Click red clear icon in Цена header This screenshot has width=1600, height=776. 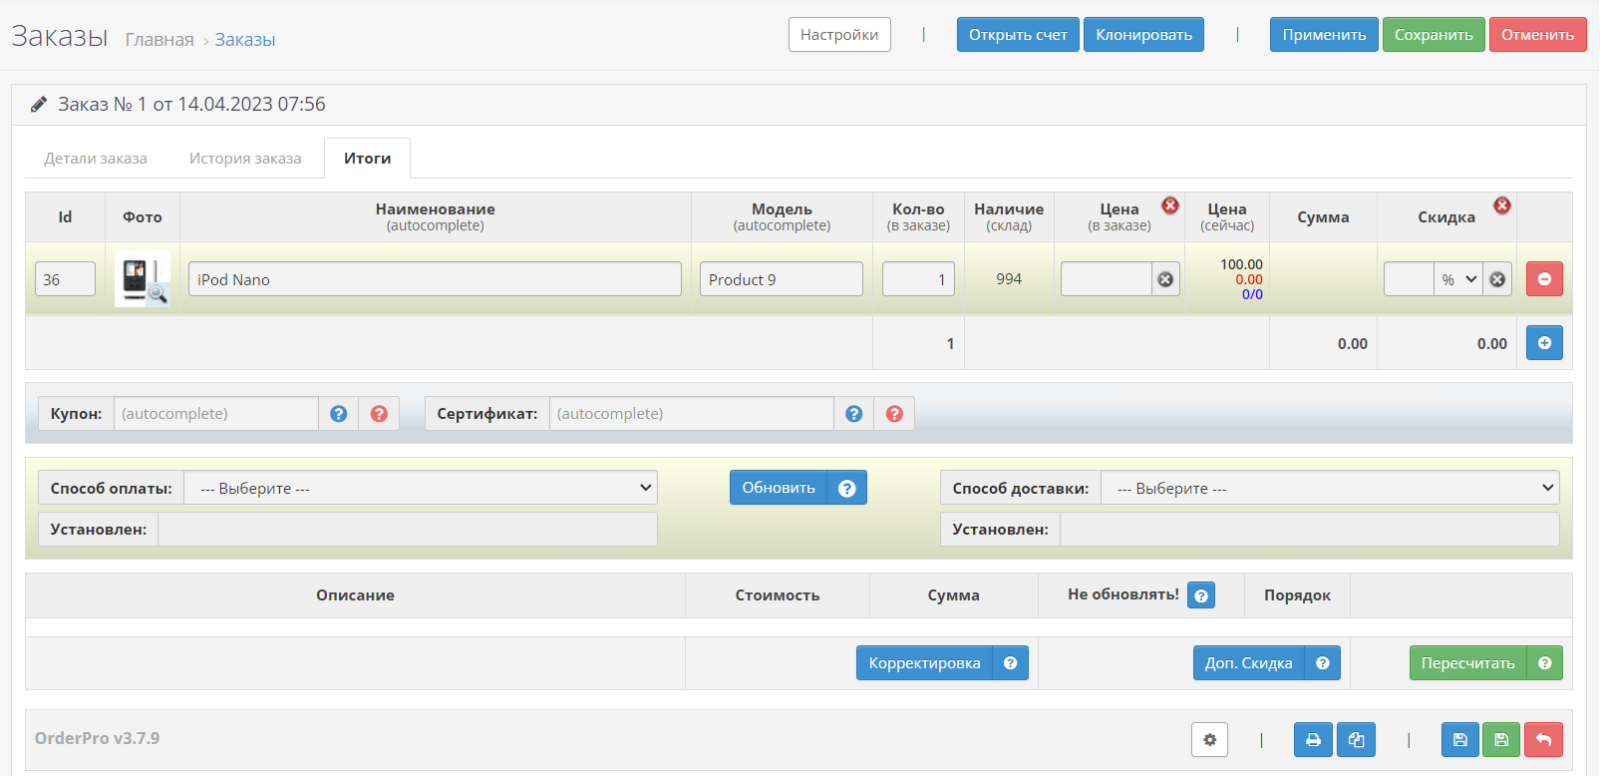(x=1170, y=205)
